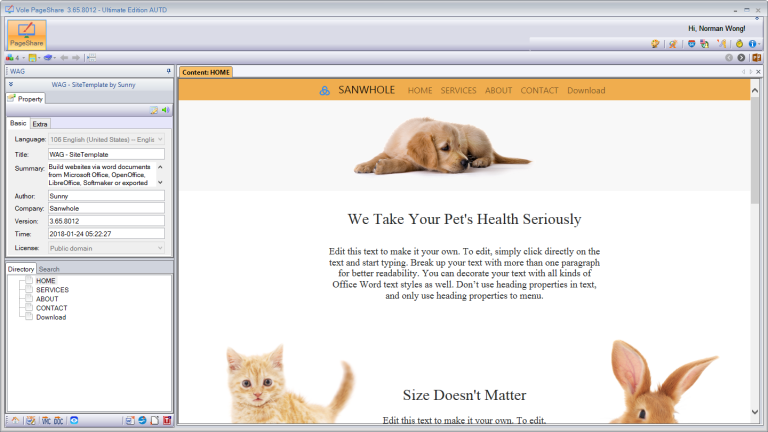Click the Download link in page navbar
768x432 pixels.
pos(586,91)
